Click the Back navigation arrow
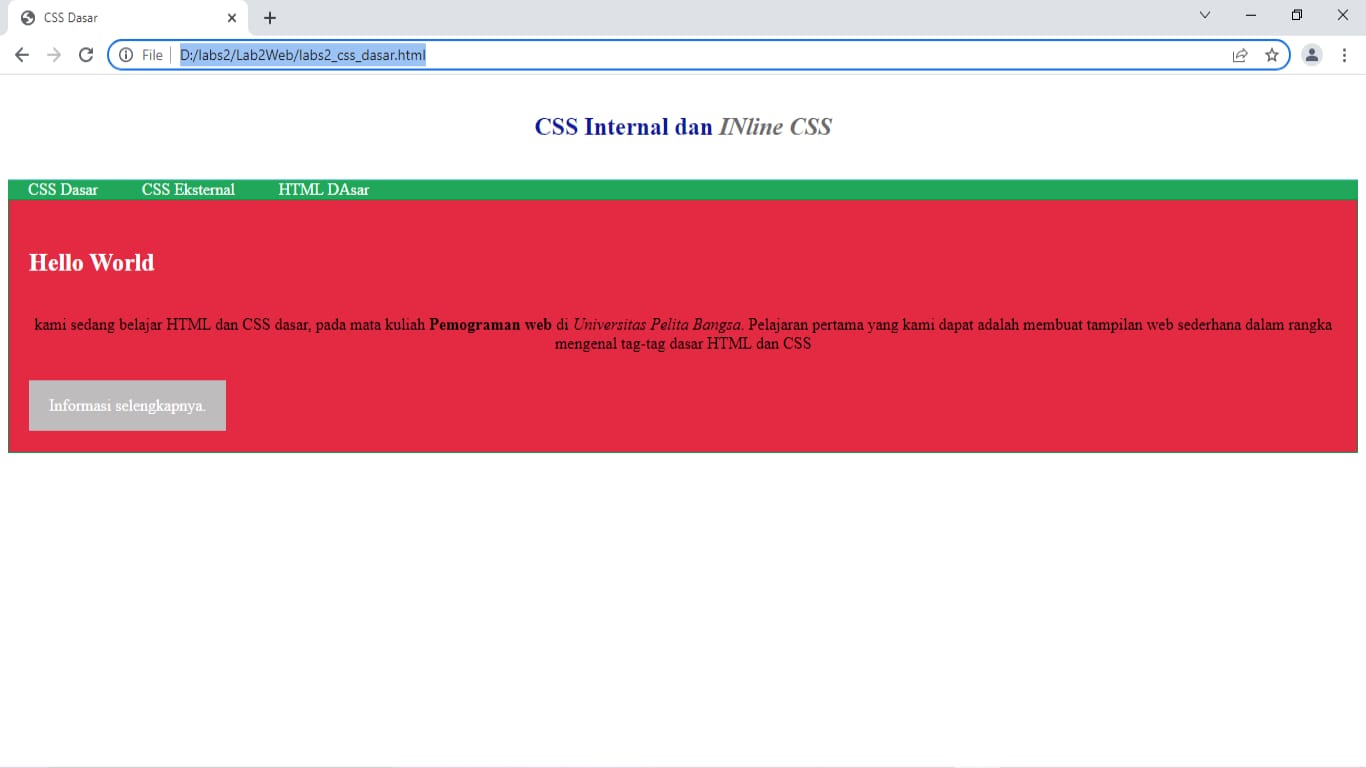This screenshot has height=768, width=1366. click(21, 55)
